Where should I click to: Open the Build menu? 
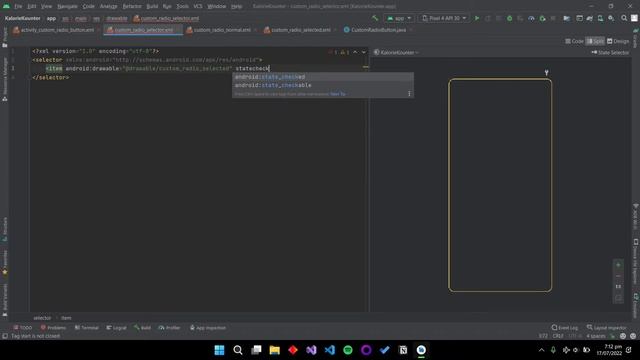click(152, 6)
